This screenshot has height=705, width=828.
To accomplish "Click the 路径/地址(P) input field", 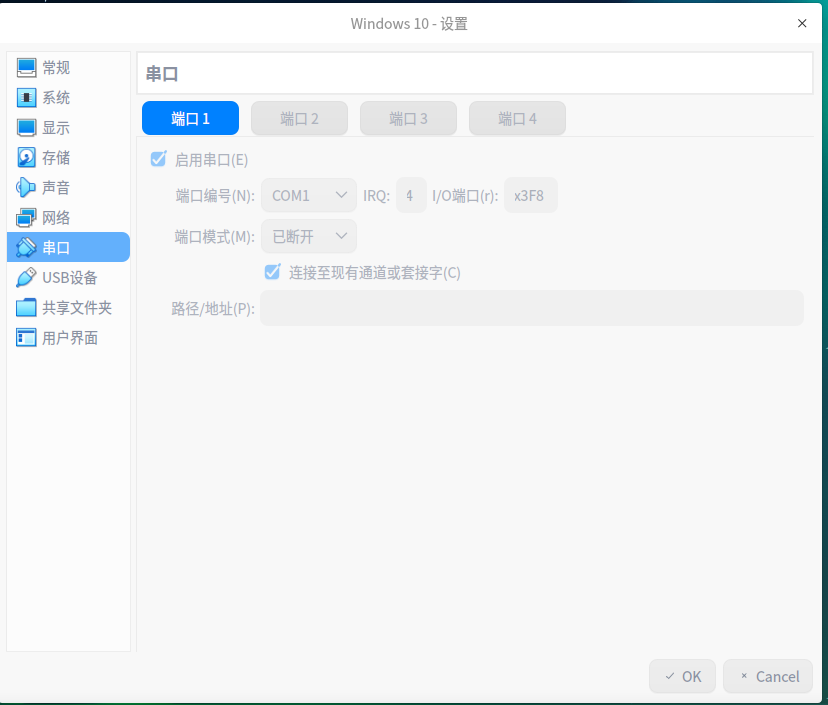I will 532,308.
